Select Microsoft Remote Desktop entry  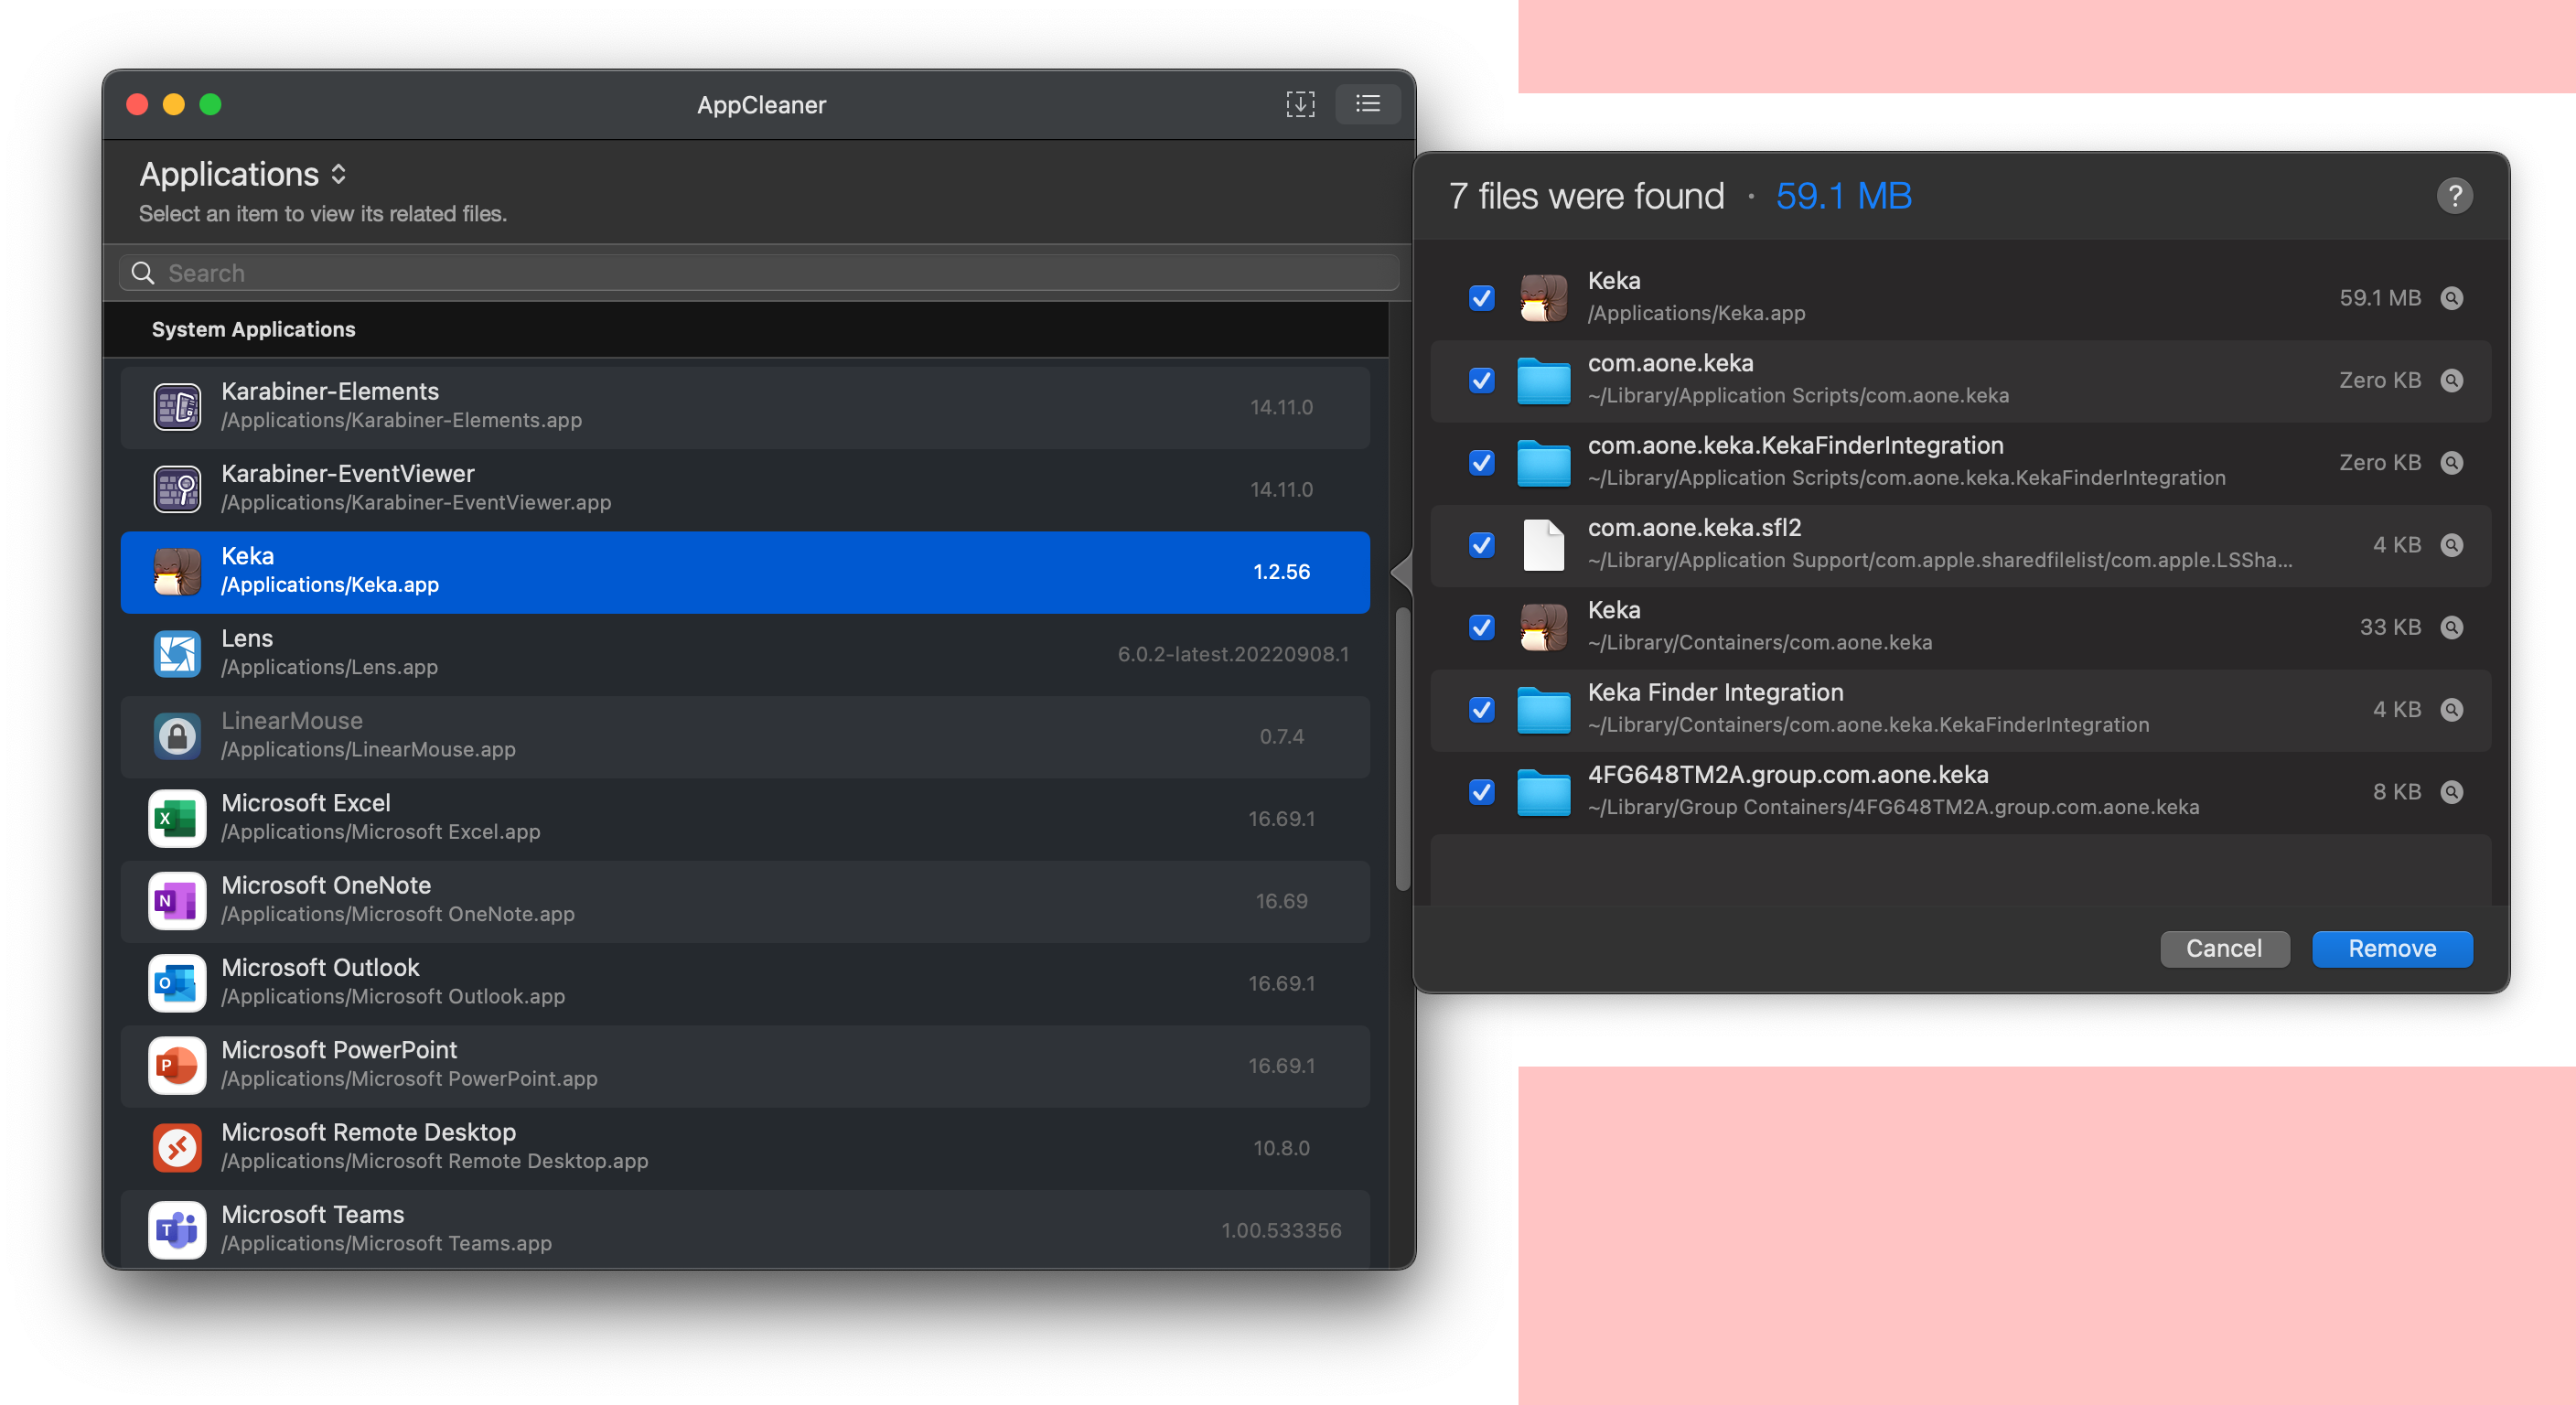click(x=744, y=1147)
